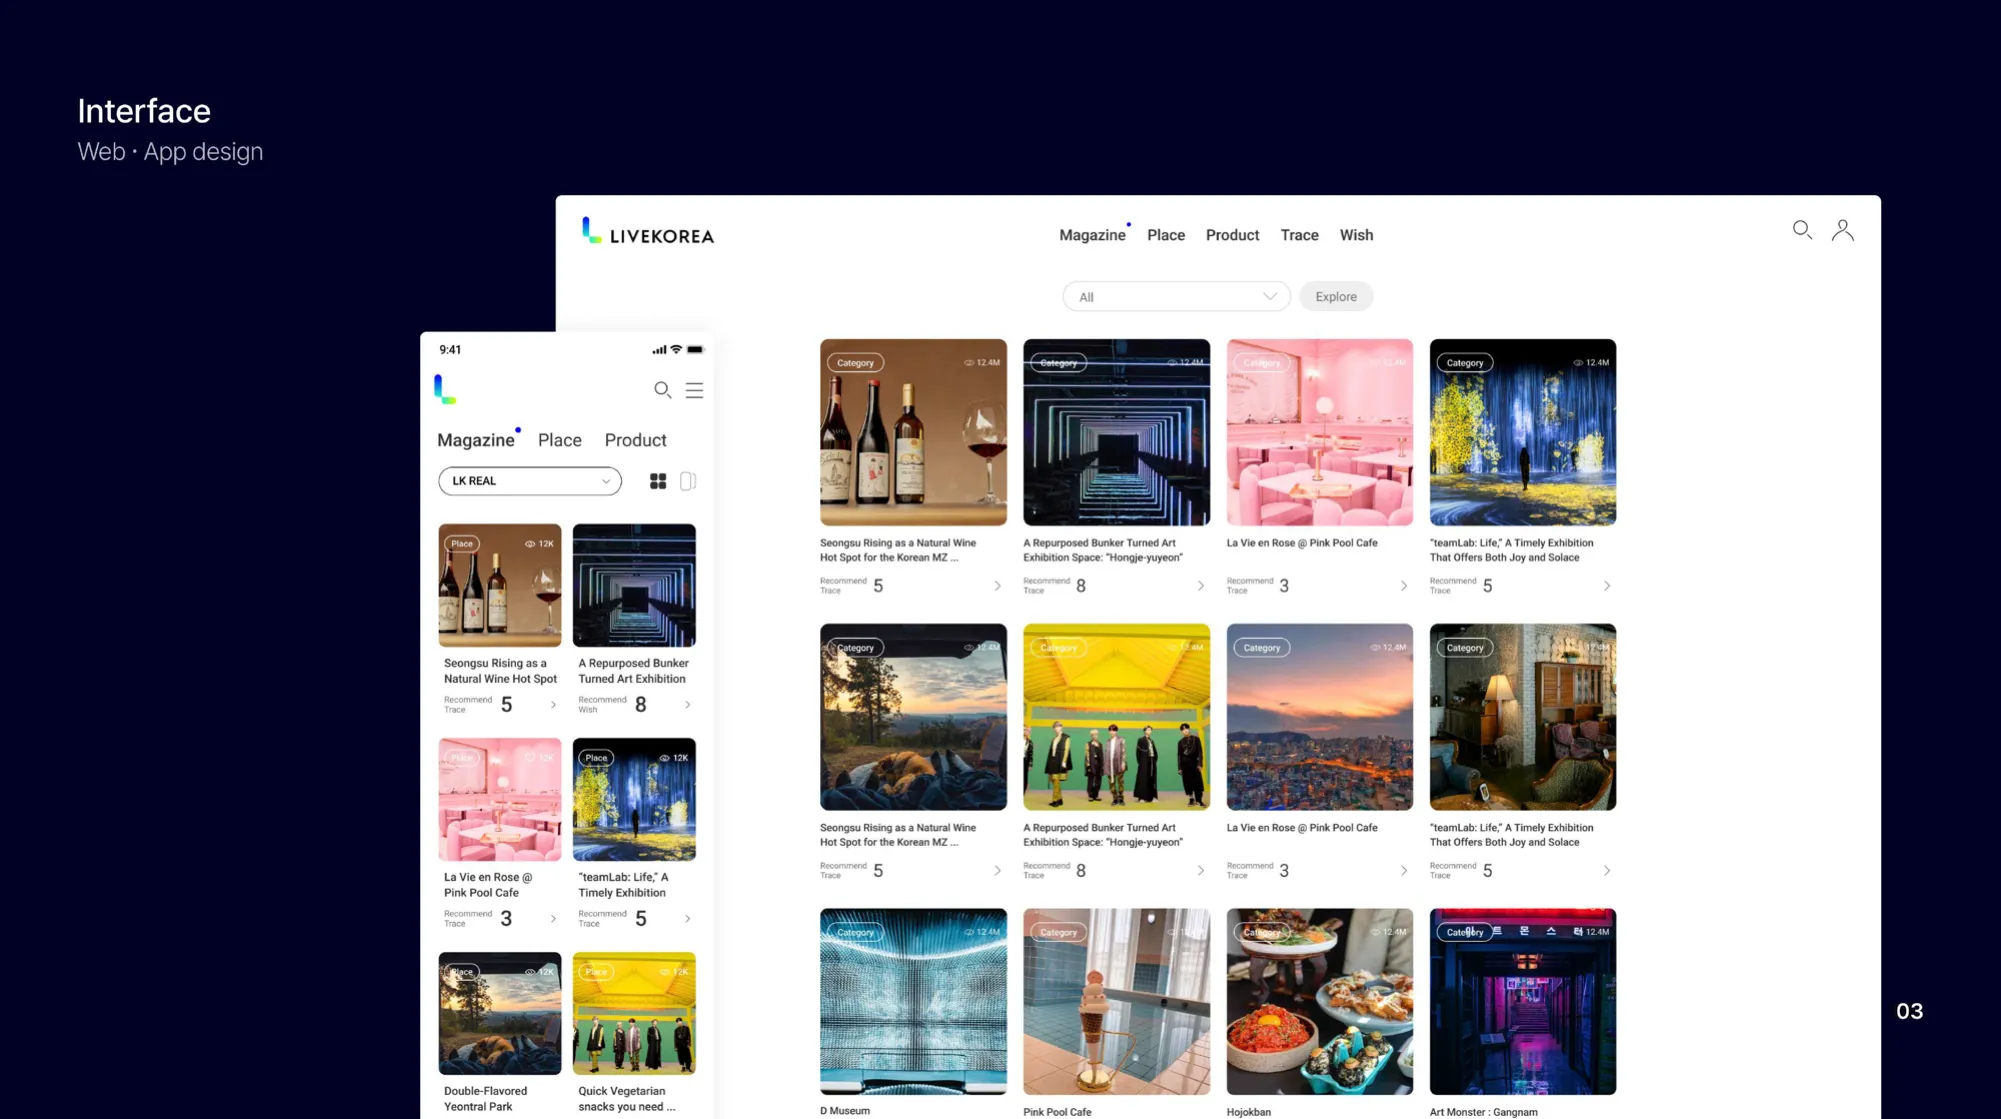Image resolution: width=2001 pixels, height=1119 pixels.
Task: Expand the All category dropdown
Action: click(x=1176, y=297)
